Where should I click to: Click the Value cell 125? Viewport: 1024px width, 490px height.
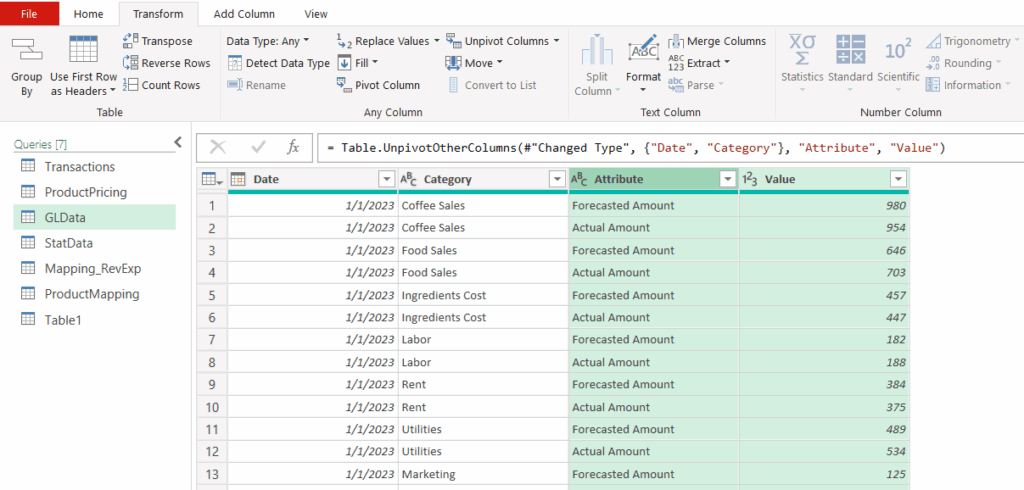[x=824, y=474]
